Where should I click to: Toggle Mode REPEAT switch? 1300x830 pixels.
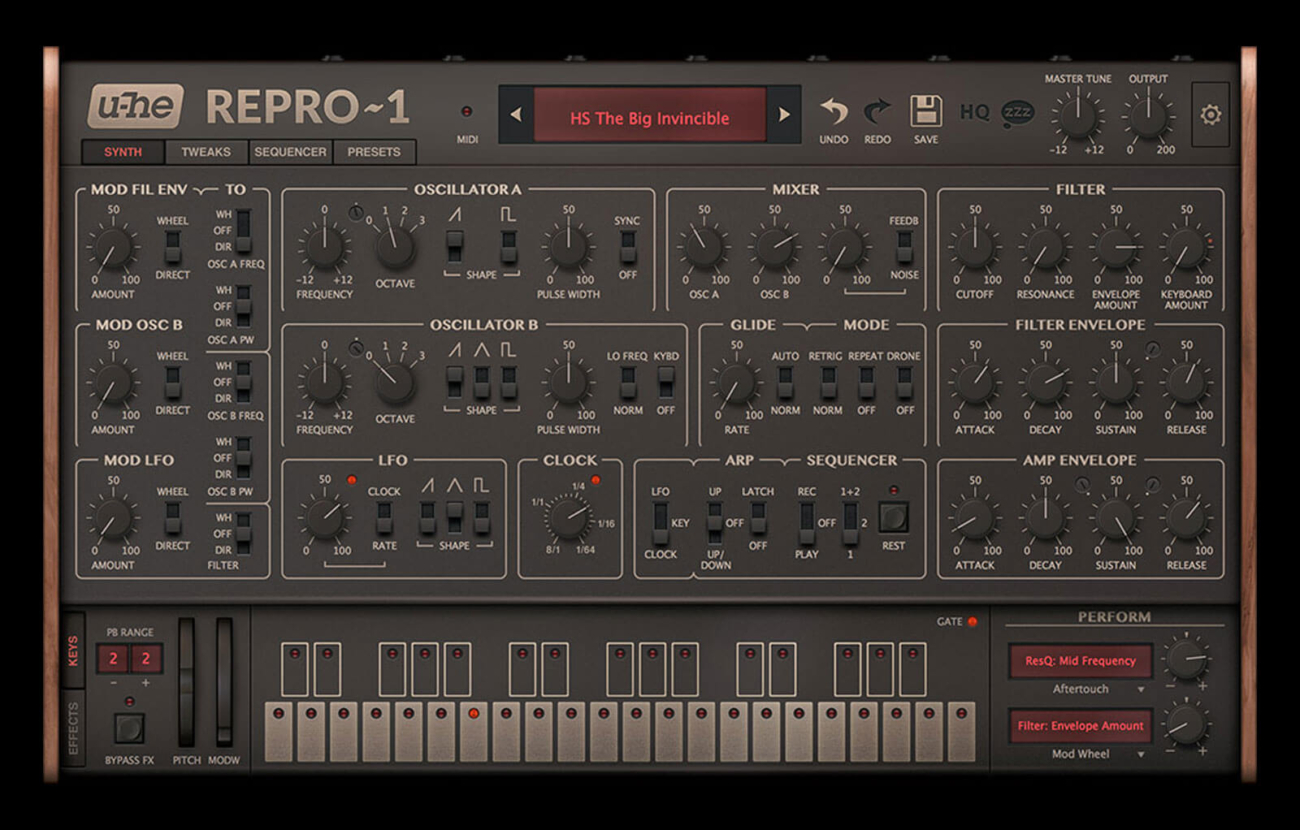click(x=866, y=382)
